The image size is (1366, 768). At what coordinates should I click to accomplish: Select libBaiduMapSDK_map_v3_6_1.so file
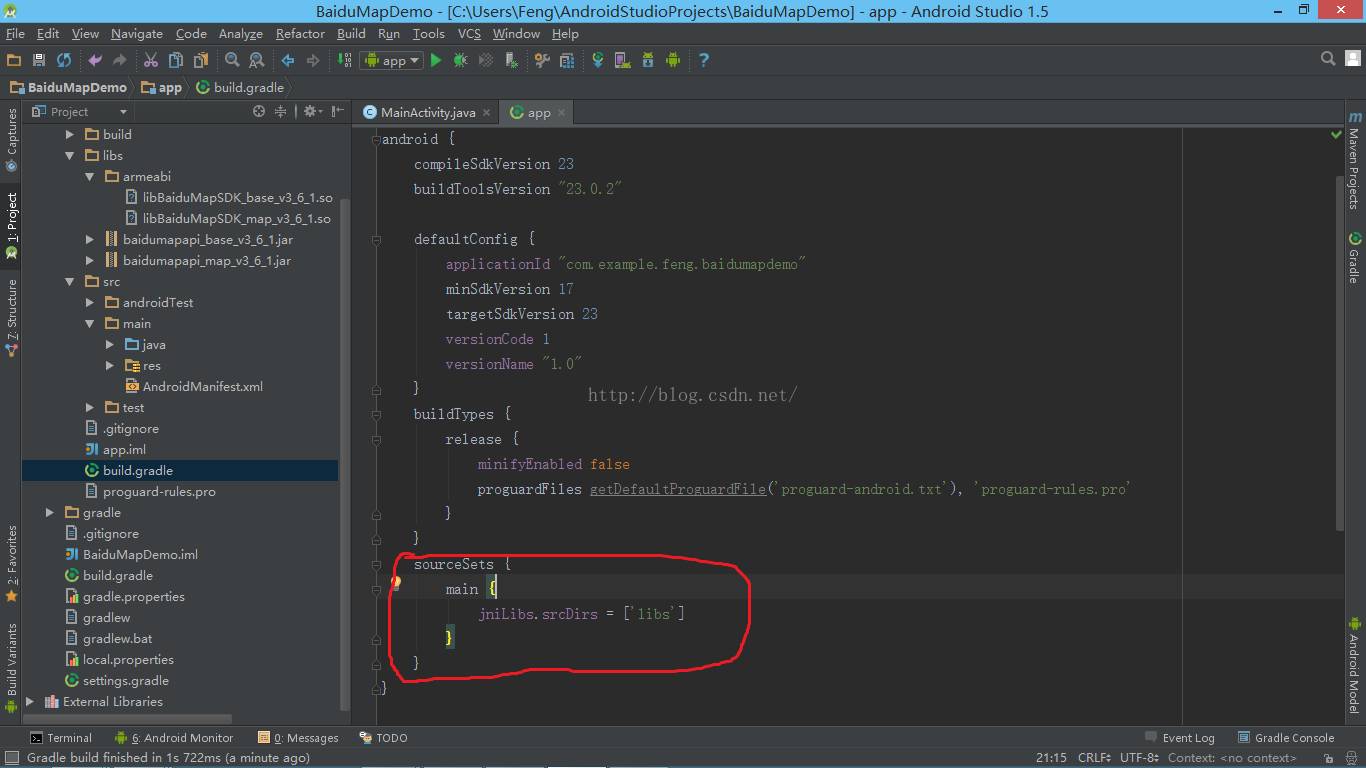(228, 218)
